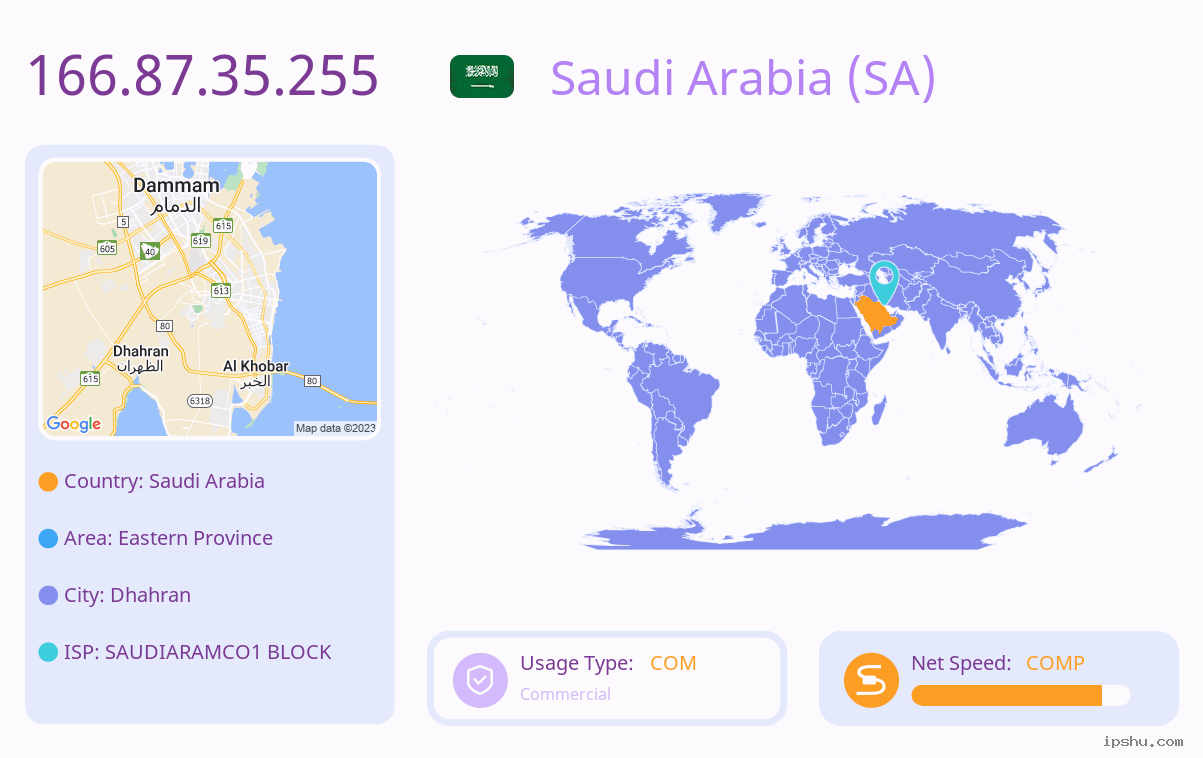Open the Dammam street map thumbnail
This screenshot has width=1203, height=758.
[x=210, y=299]
